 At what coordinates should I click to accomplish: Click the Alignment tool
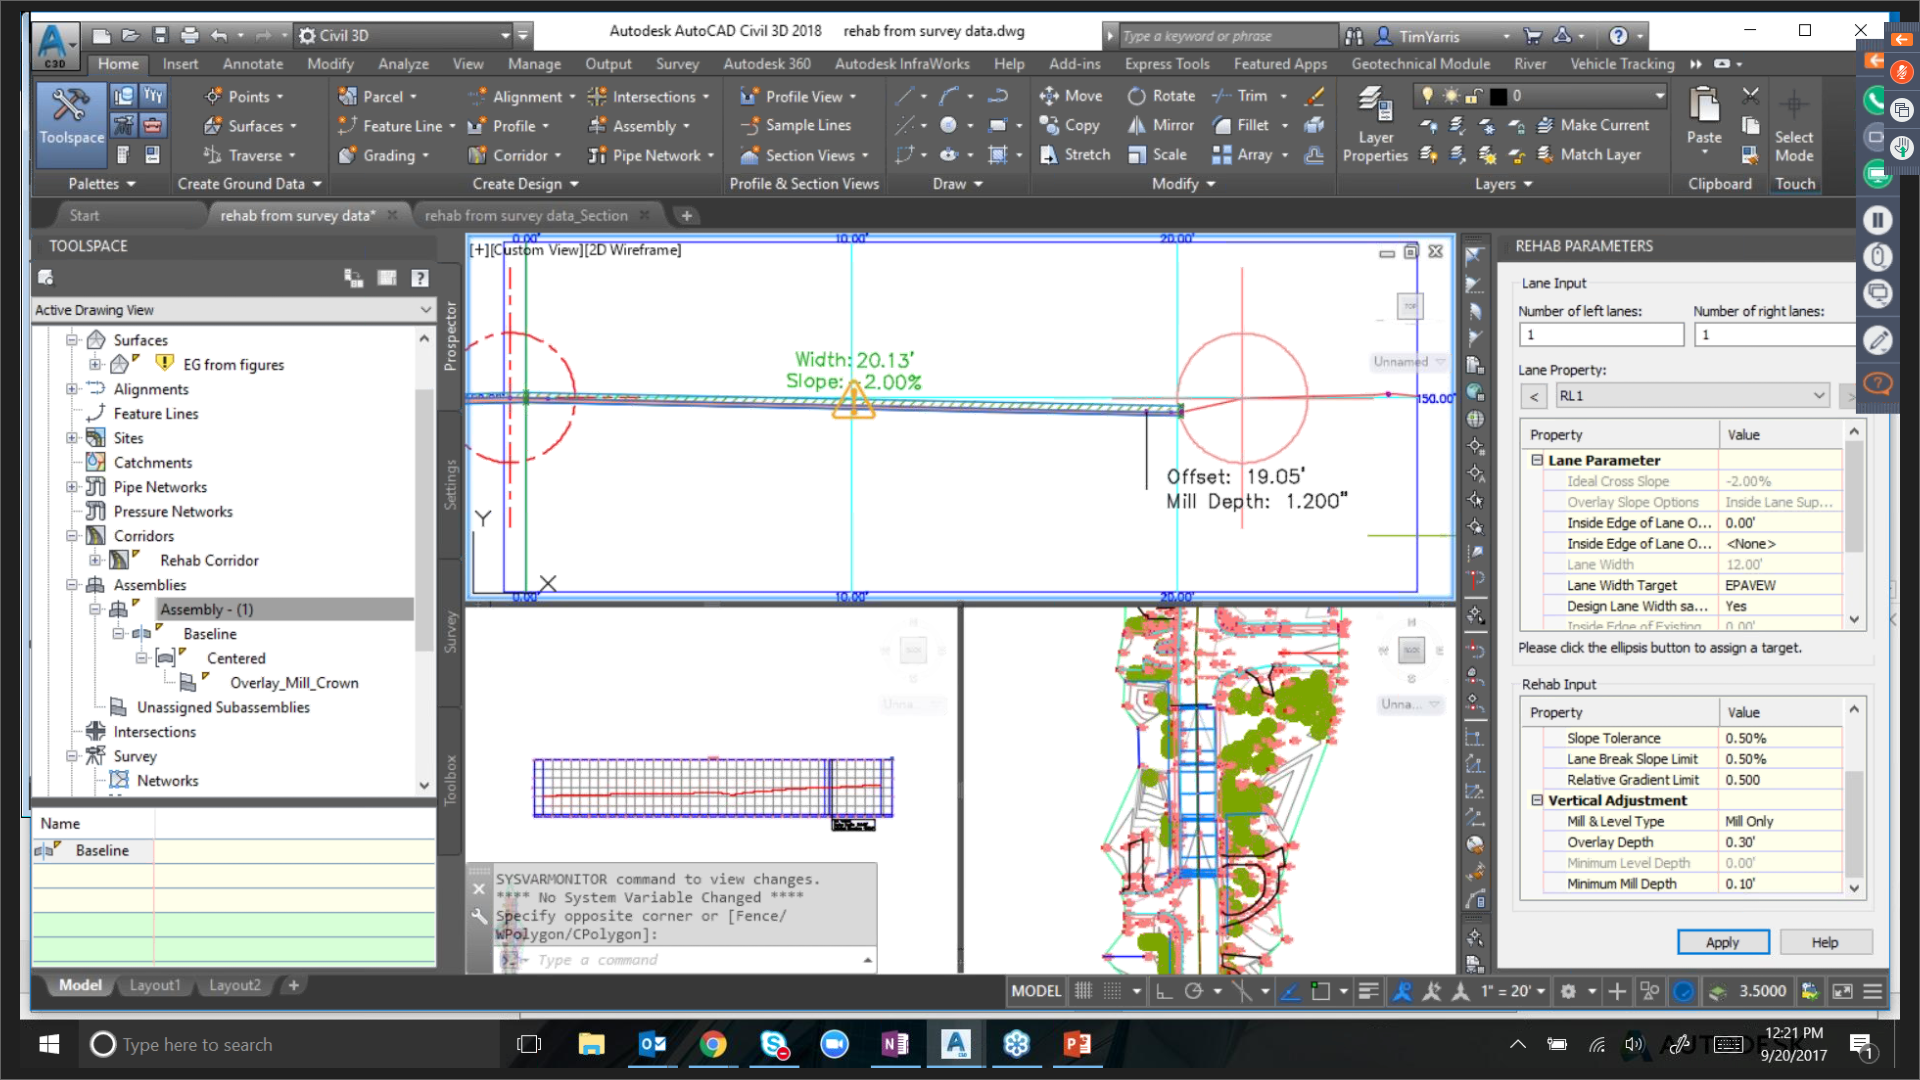click(522, 97)
